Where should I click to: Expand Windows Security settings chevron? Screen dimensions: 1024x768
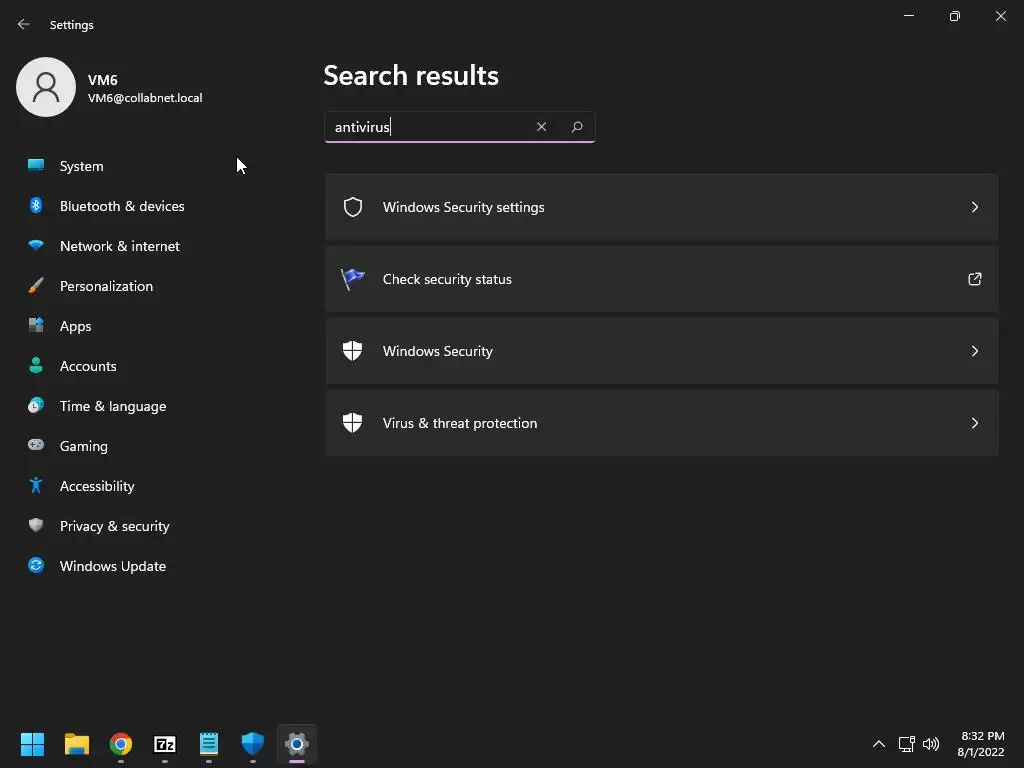click(x=974, y=207)
